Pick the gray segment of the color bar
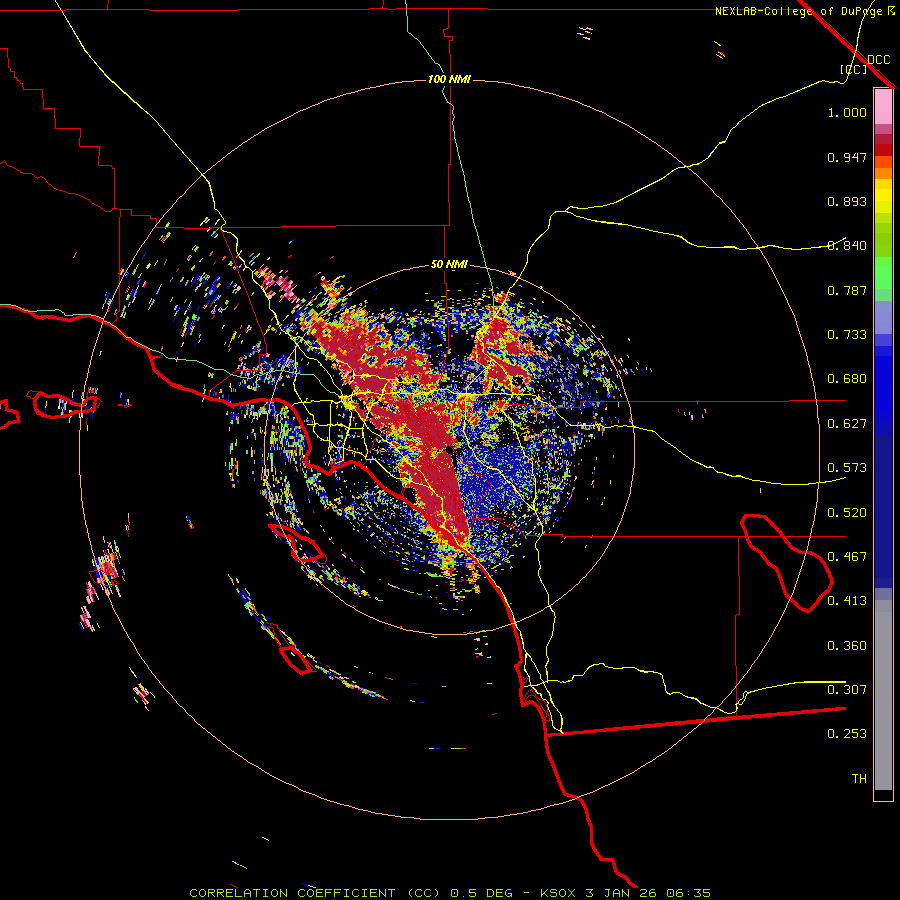The image size is (900, 900). (883, 695)
